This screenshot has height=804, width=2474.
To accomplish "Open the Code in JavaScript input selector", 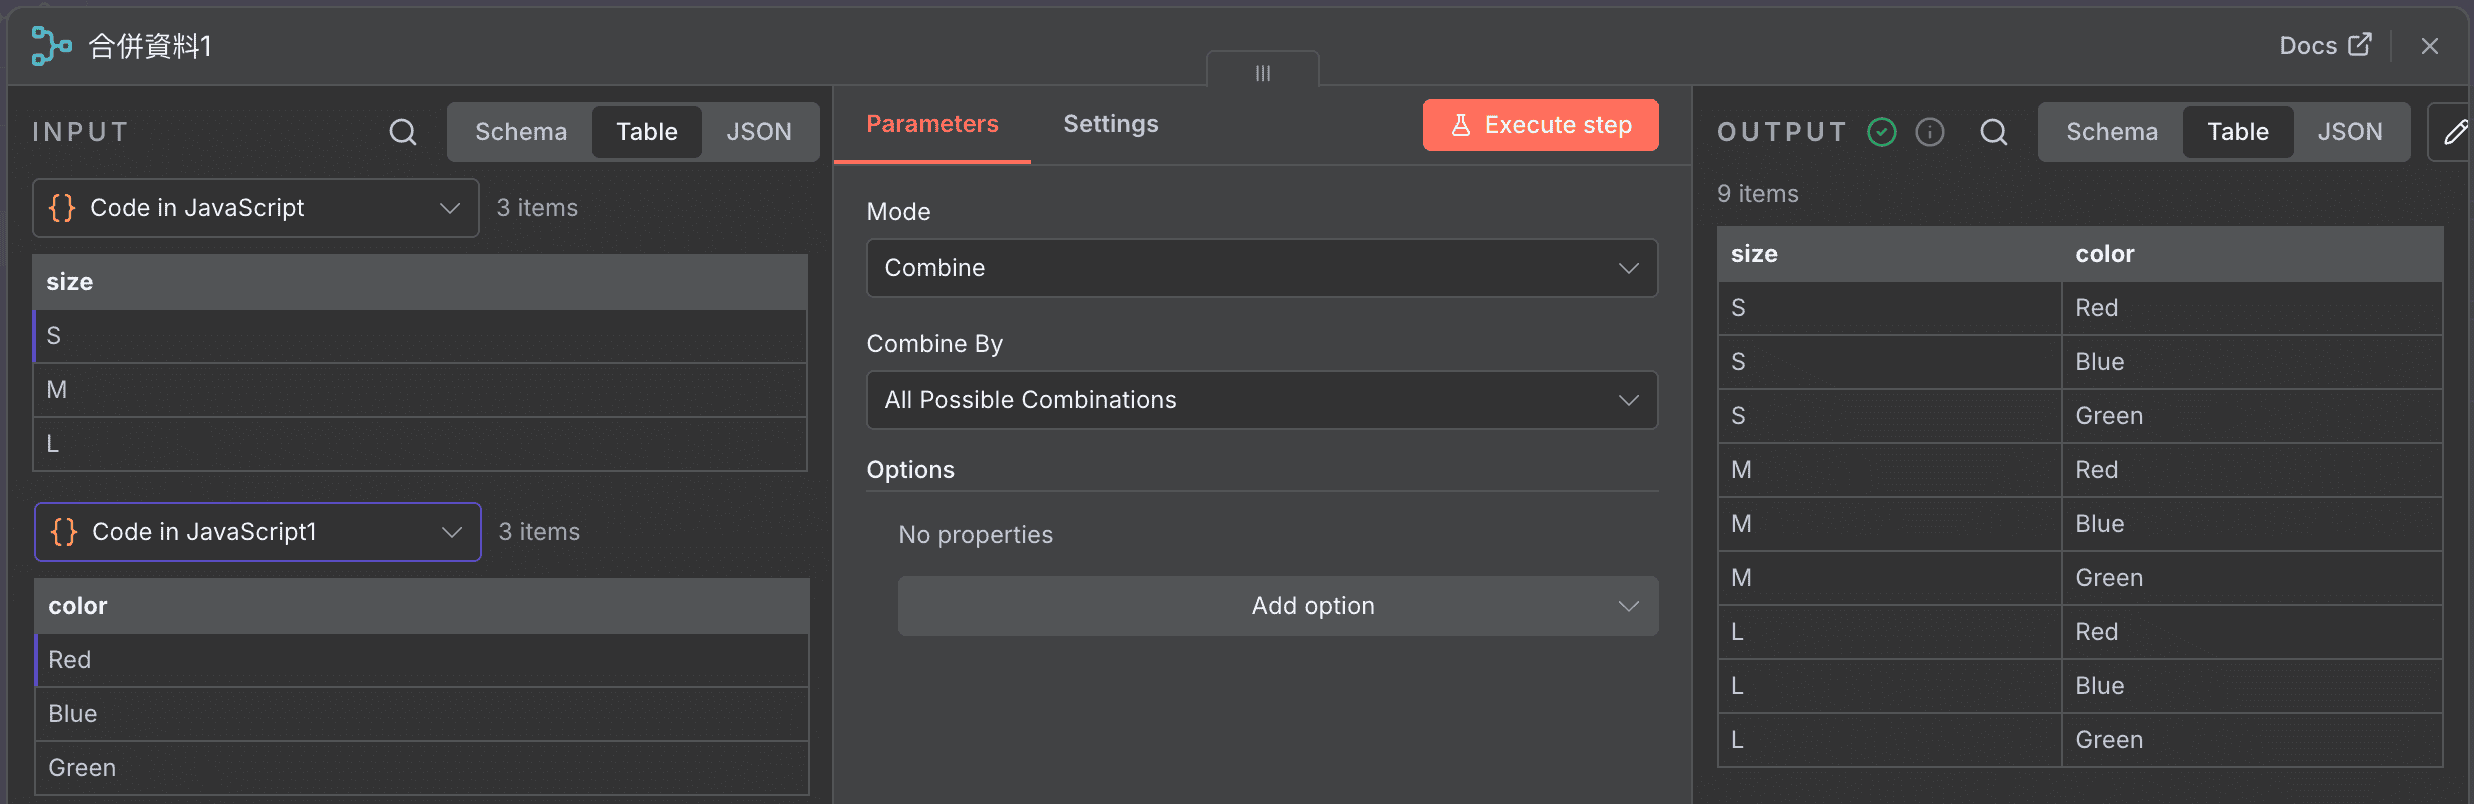I will coord(256,208).
